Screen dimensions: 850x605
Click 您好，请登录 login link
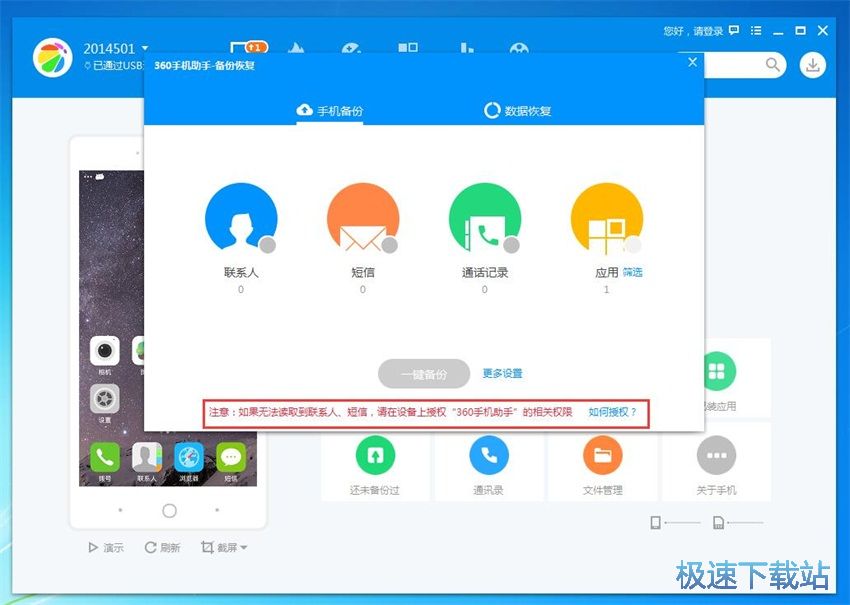point(693,31)
